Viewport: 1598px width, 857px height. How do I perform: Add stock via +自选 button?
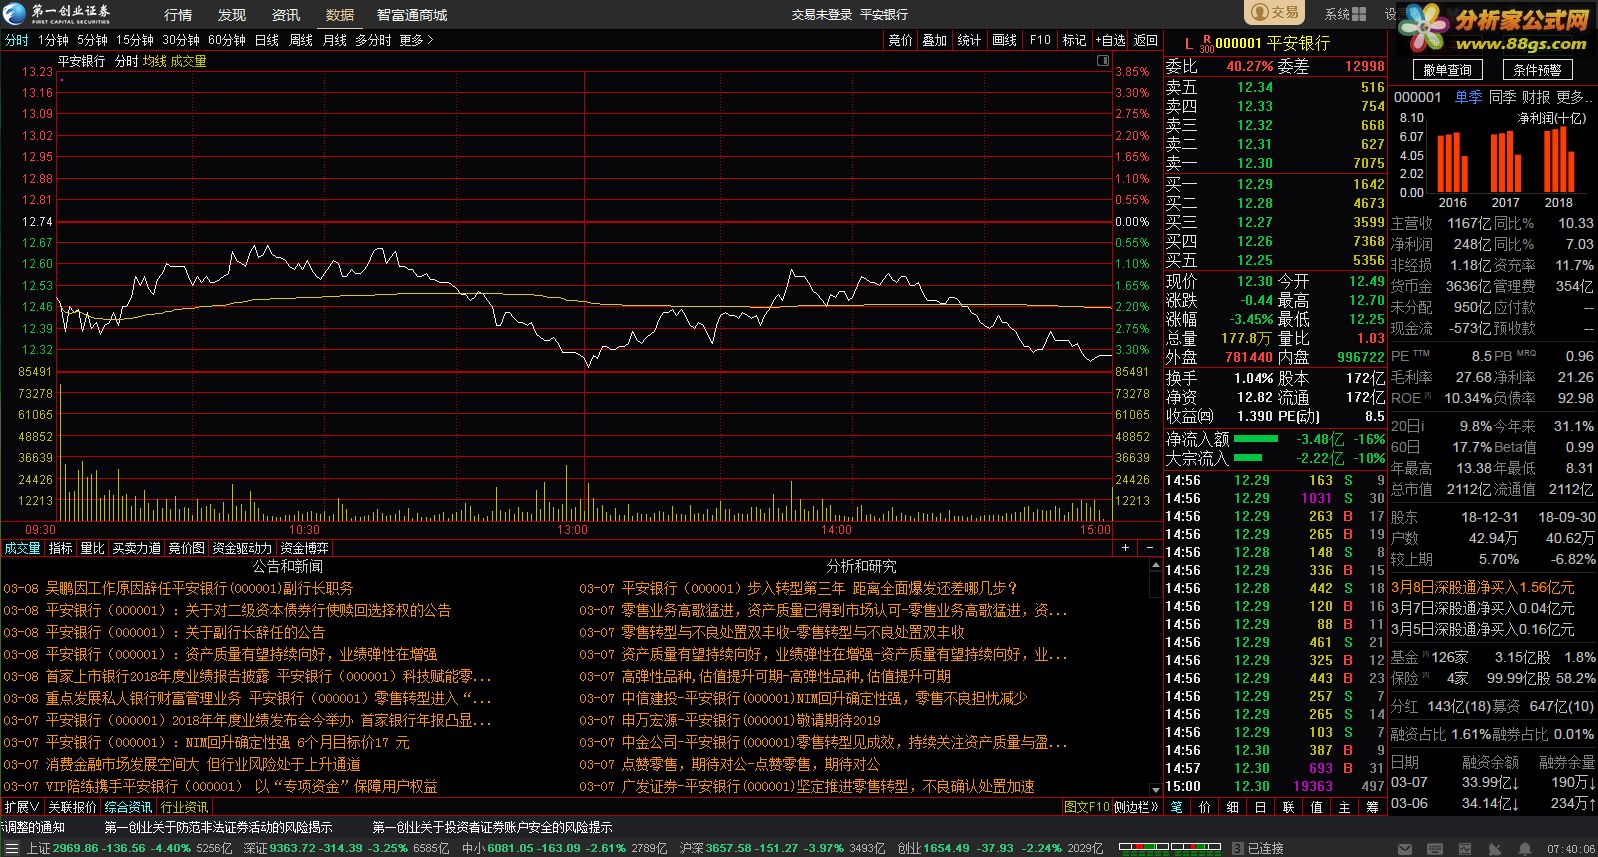click(1111, 40)
